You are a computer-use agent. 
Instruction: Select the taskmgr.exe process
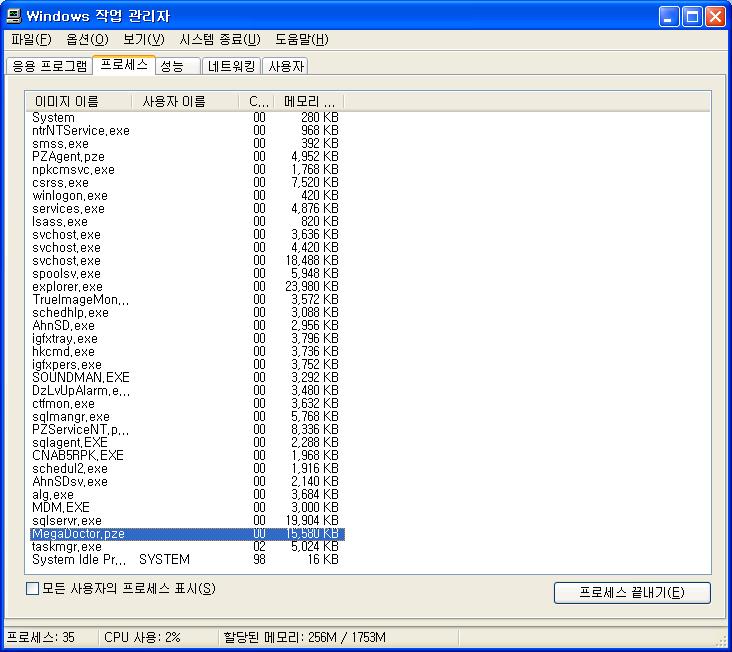tap(187, 547)
